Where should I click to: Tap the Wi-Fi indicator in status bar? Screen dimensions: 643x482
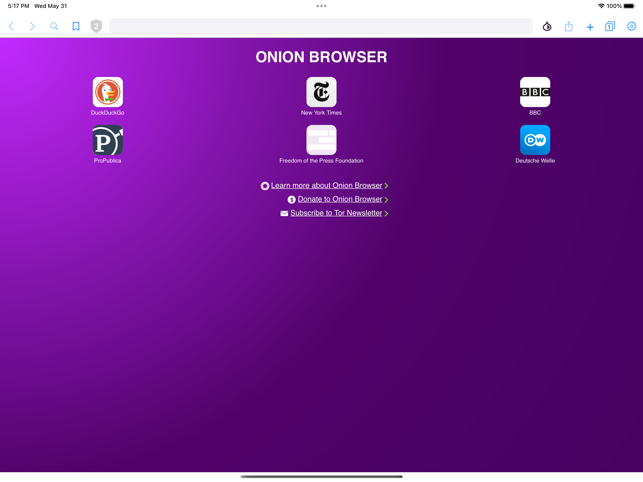coord(601,6)
